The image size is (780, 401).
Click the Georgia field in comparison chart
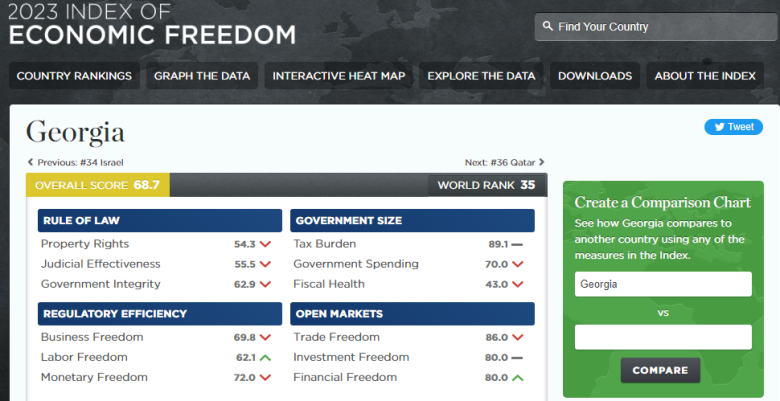click(663, 284)
